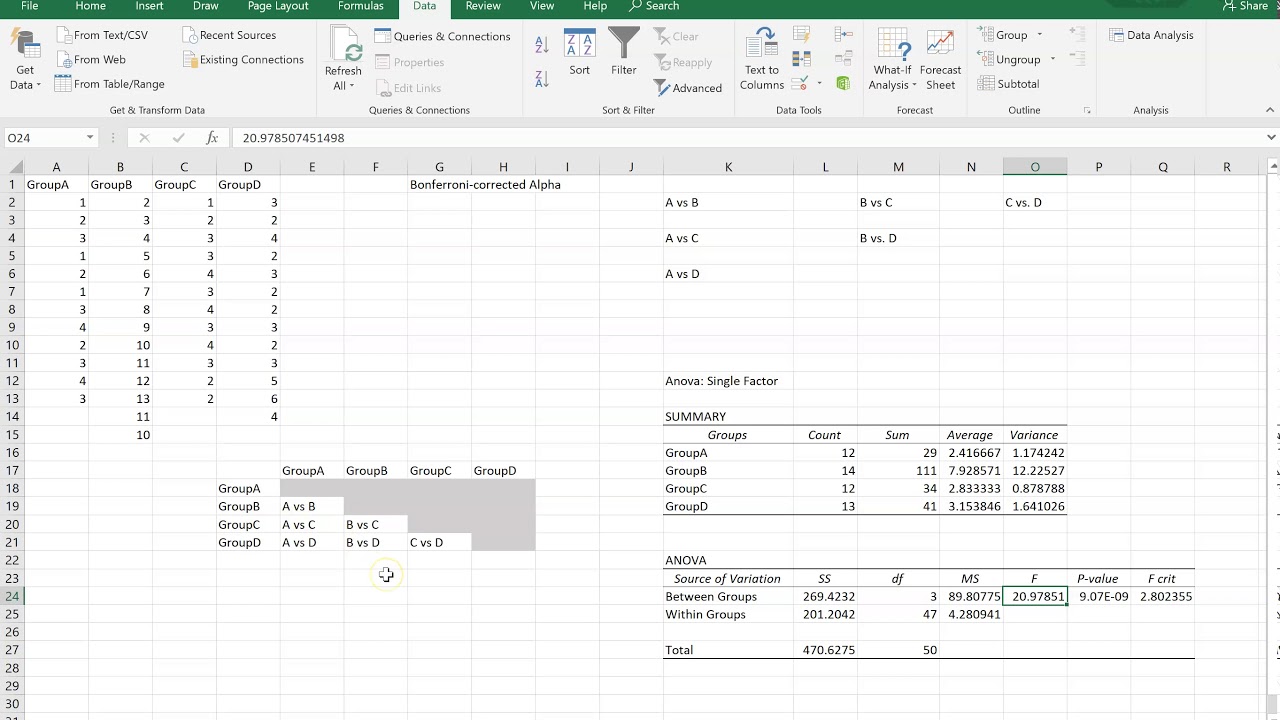Click Data Analysis in Analysis group
Image resolution: width=1280 pixels, height=720 pixels.
1151,35
